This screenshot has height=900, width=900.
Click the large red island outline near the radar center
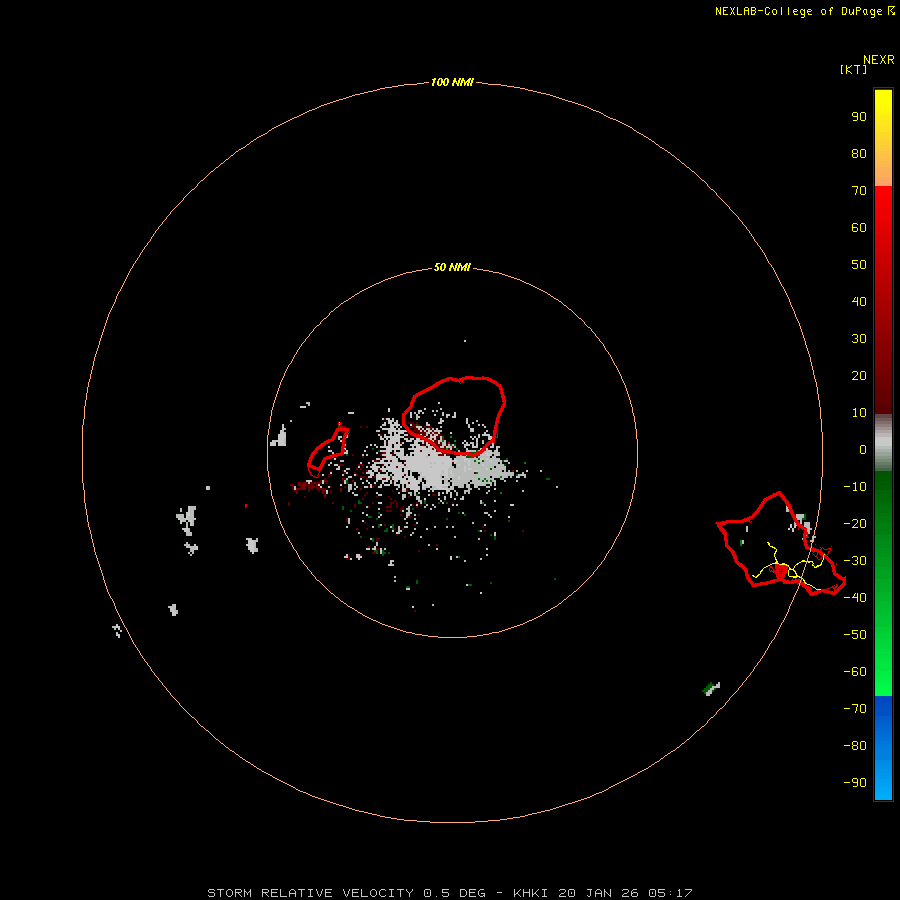pyautogui.click(x=454, y=416)
